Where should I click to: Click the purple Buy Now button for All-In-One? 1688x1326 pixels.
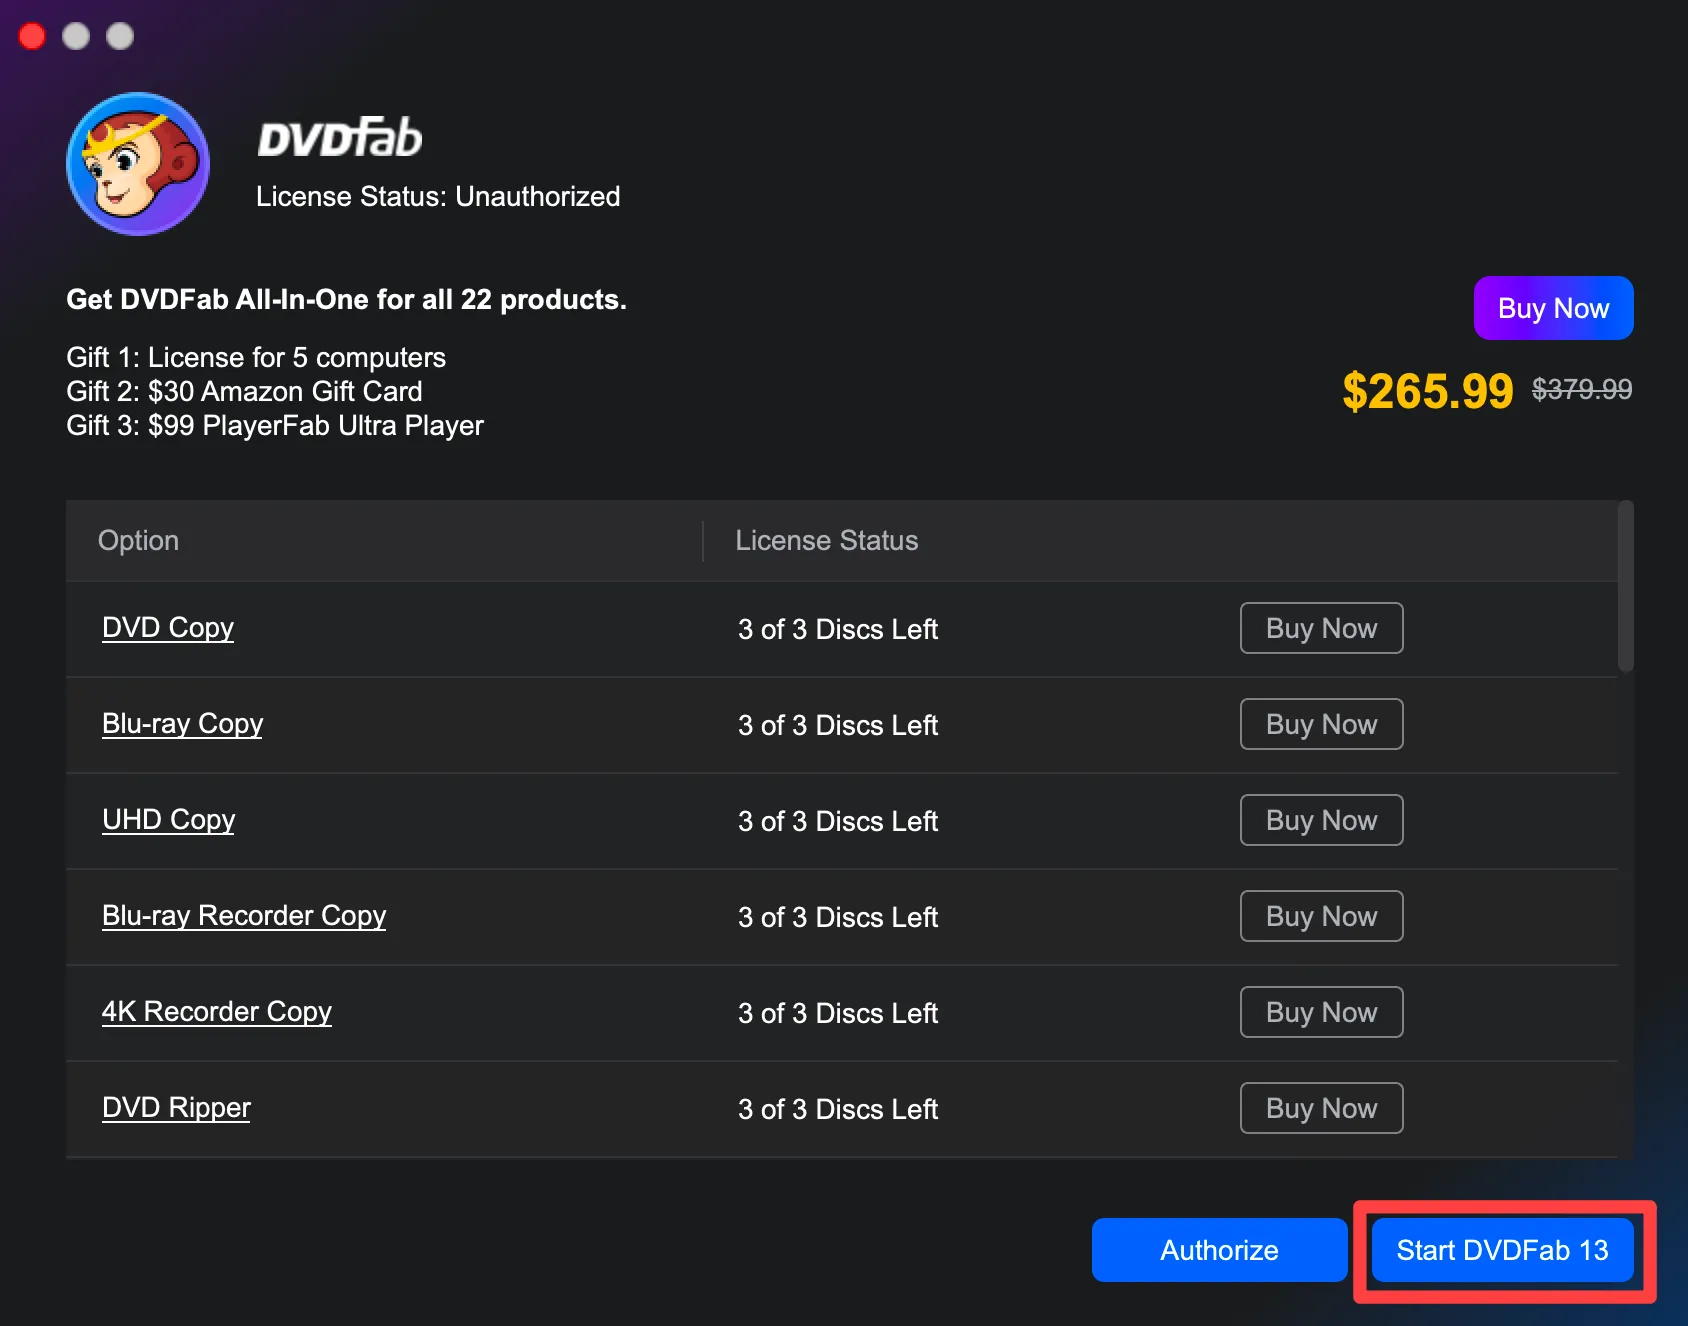click(1553, 308)
